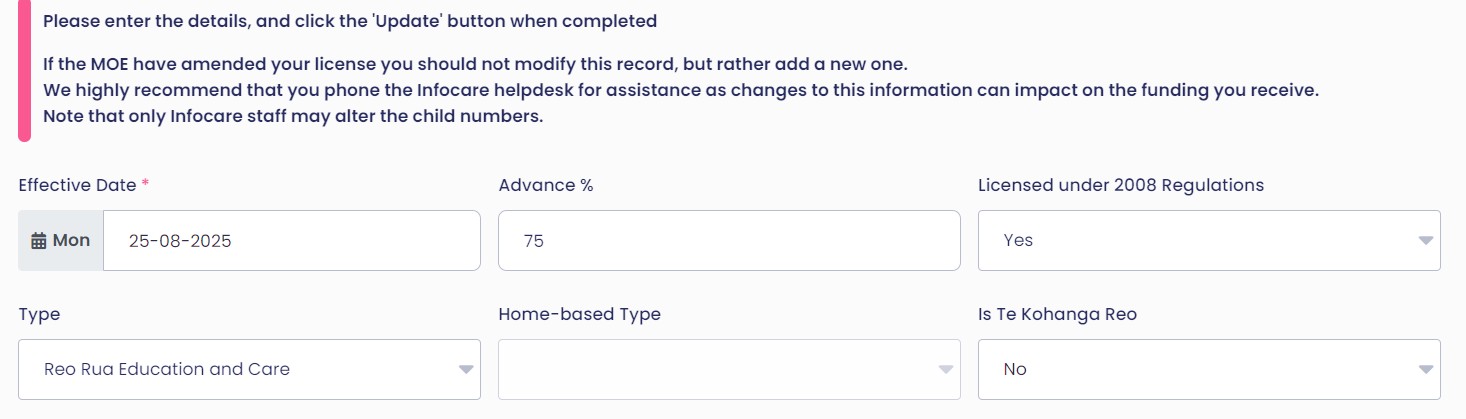
Task: Open the empty Home-based Type dropdown
Action: (x=715, y=370)
